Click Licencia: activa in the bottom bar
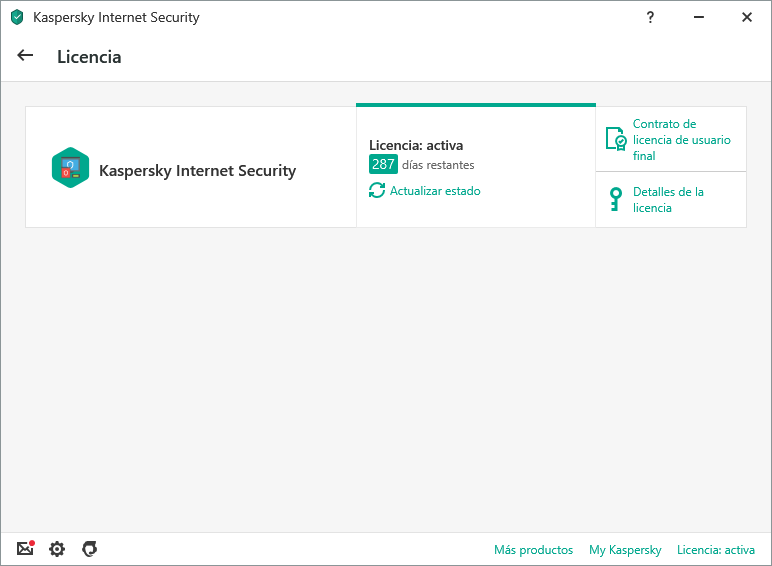772x566 pixels. point(715,550)
